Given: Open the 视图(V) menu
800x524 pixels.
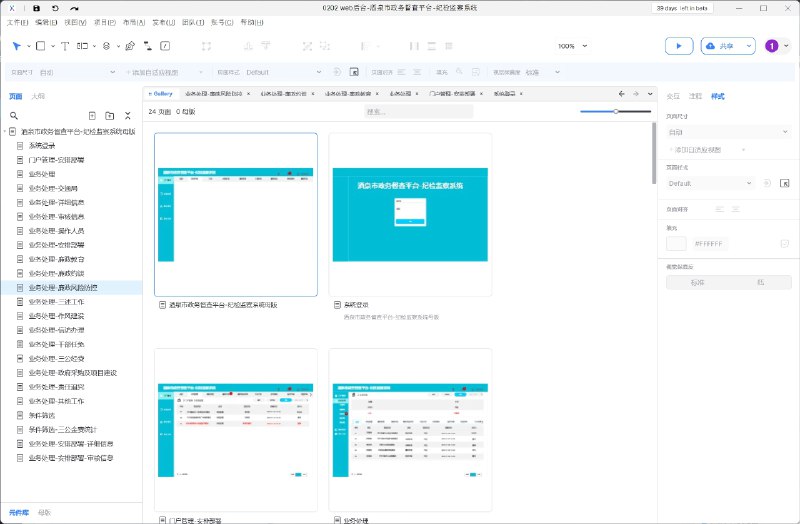Looking at the screenshot, I should click(x=75, y=22).
